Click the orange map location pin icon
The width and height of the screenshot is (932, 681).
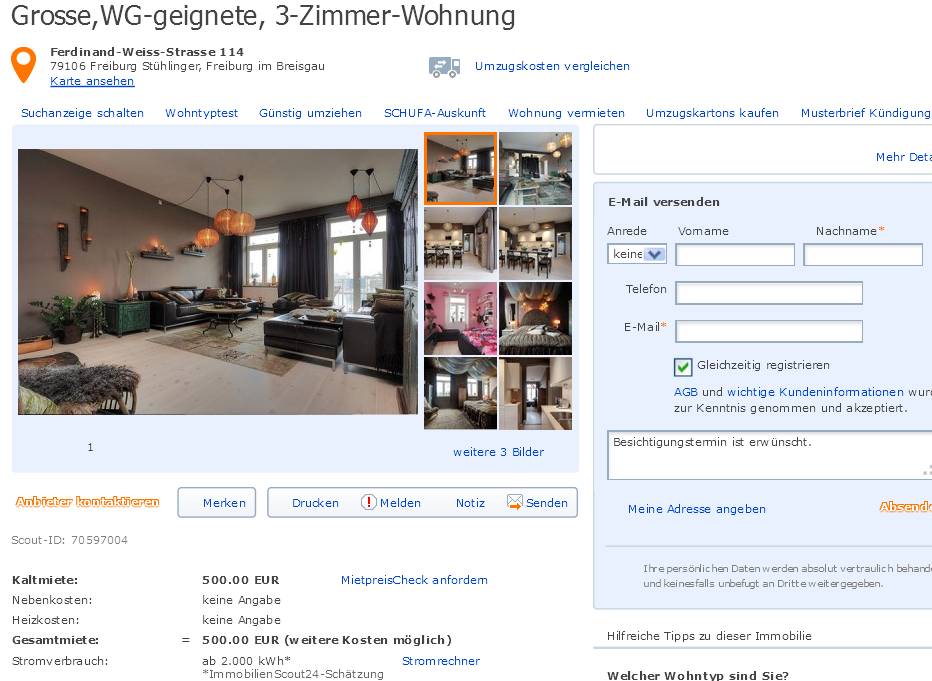click(x=24, y=65)
